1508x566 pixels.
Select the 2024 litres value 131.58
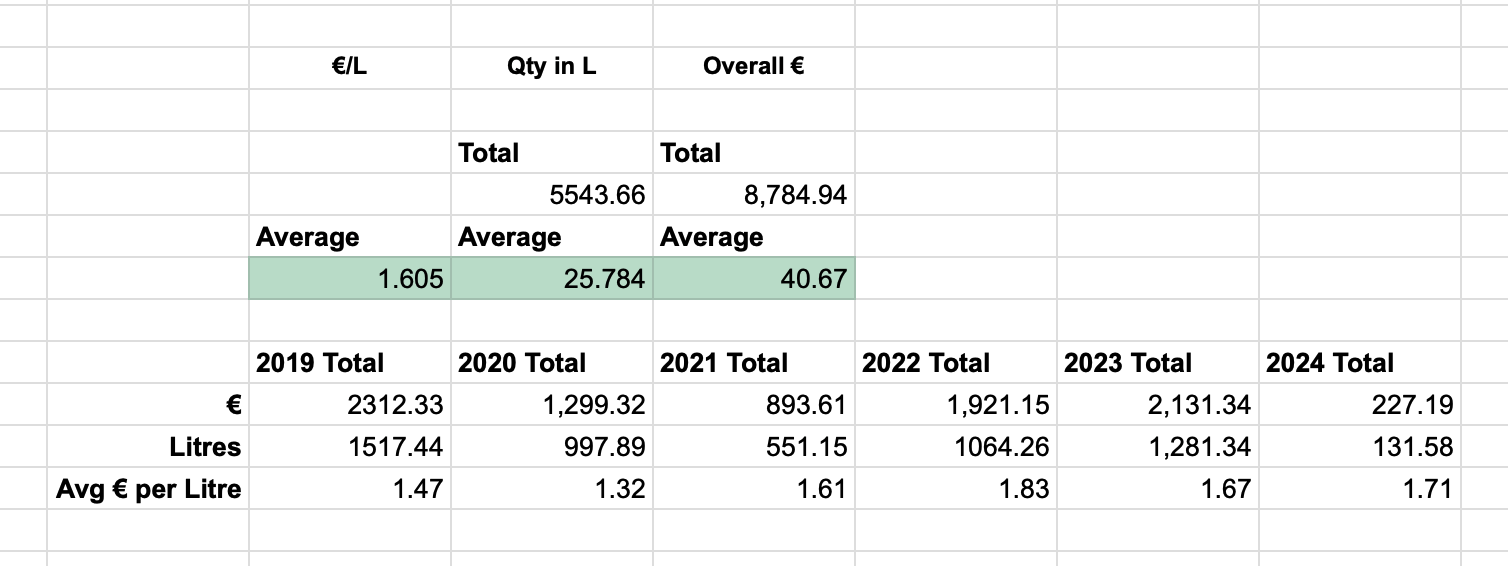point(1359,447)
